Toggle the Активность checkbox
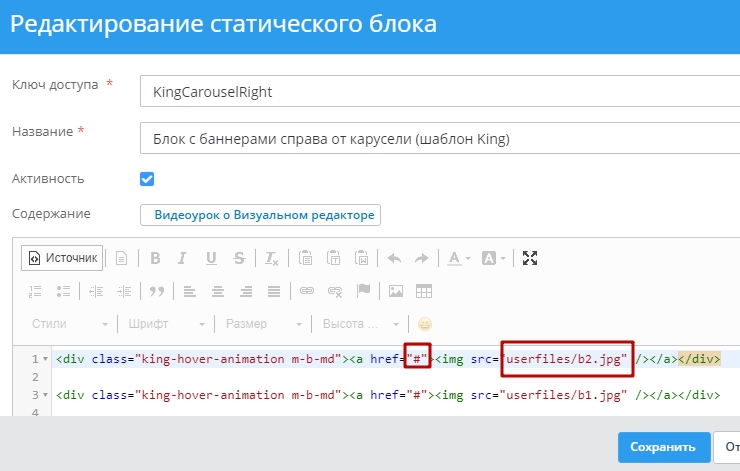740x471 pixels. pos(147,179)
